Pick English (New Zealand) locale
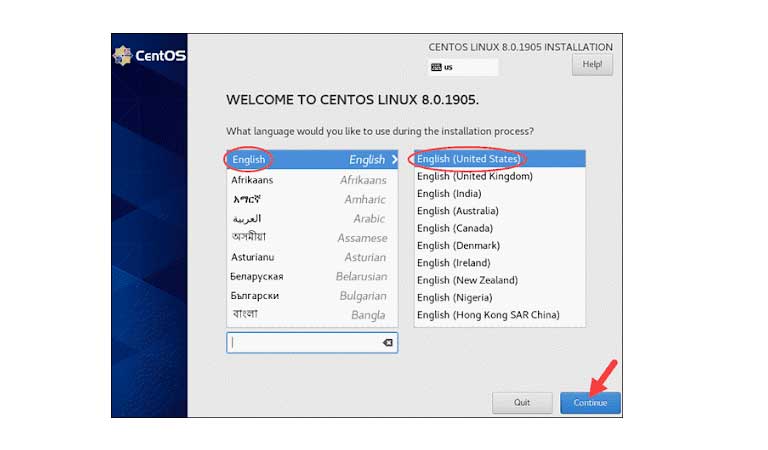The image size is (768, 450). [500, 280]
